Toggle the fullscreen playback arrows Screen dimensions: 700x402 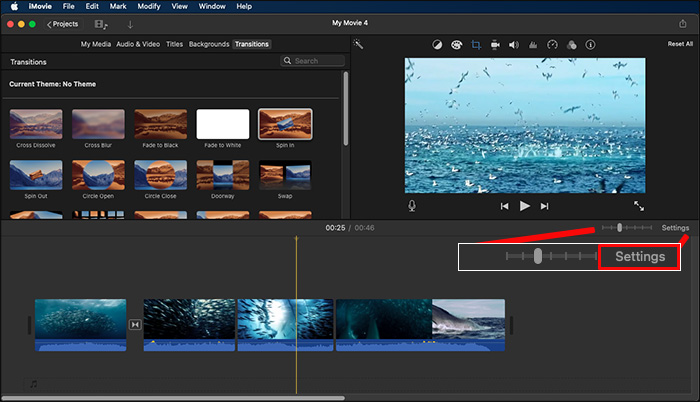click(x=639, y=205)
